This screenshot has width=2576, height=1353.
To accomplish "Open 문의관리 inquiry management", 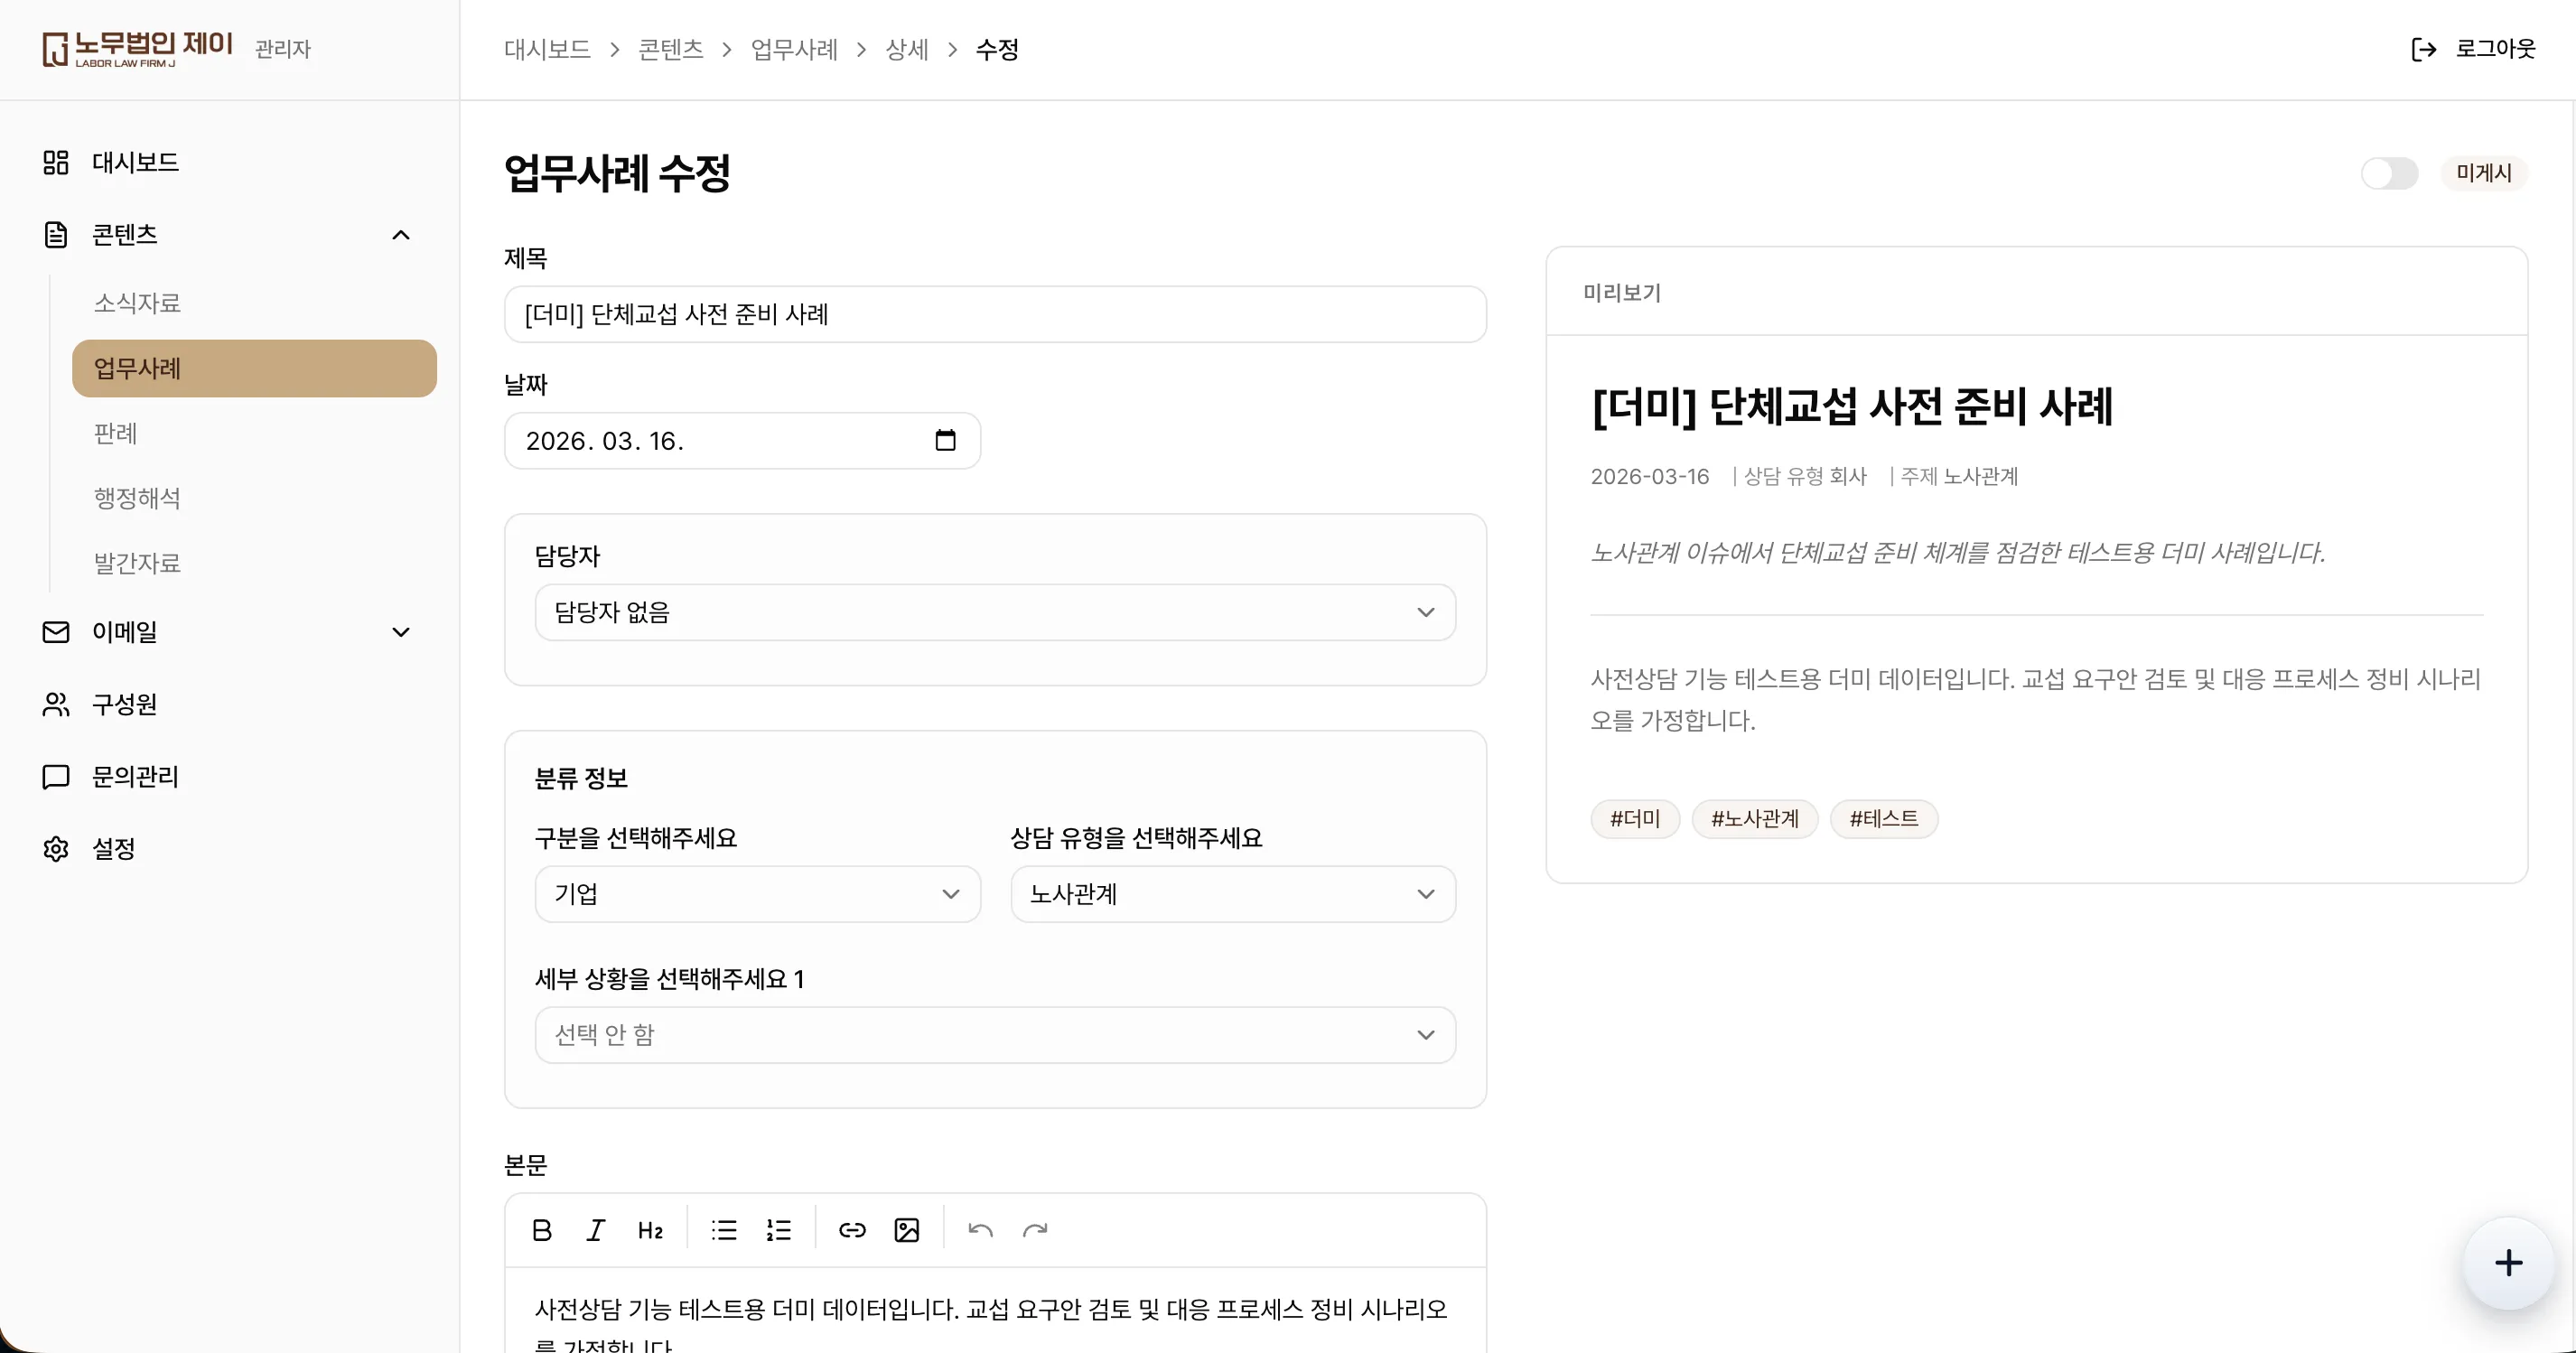I will click(x=230, y=776).
